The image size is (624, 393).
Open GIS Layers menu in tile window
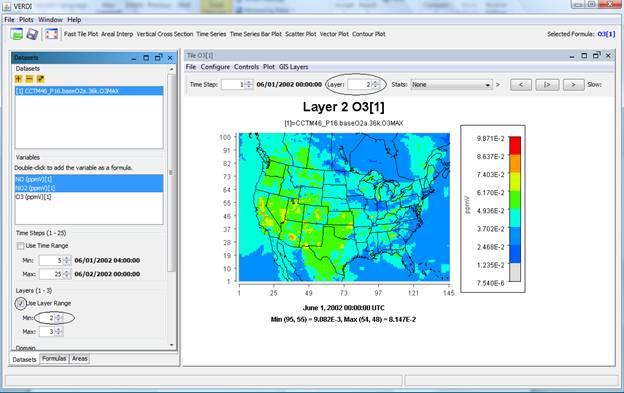(x=294, y=67)
